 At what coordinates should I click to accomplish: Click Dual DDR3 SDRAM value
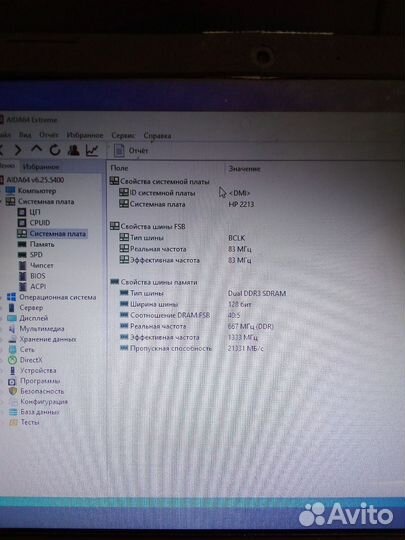[x=257, y=293]
